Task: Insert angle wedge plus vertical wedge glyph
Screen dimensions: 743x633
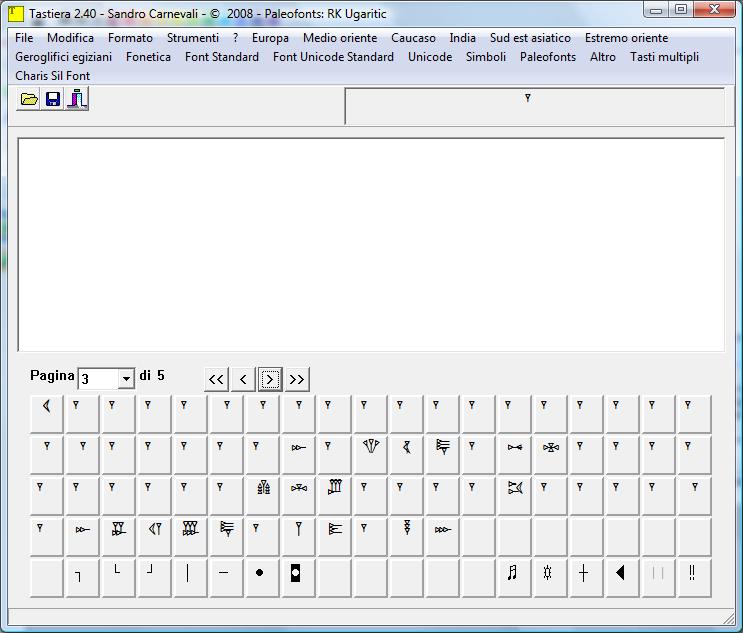Action: (154, 537)
